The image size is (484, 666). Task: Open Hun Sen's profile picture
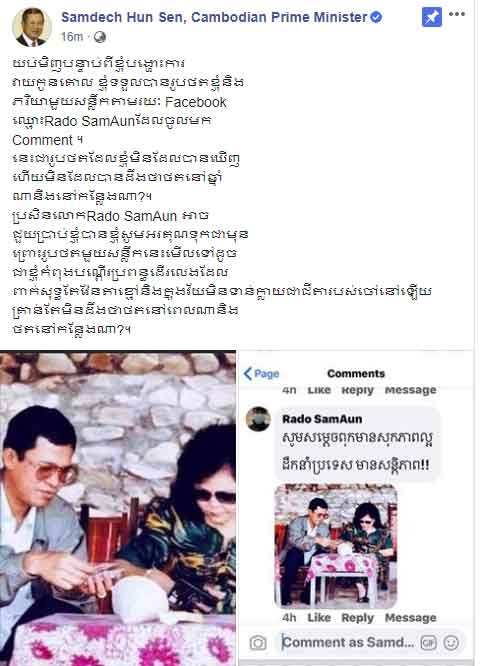31,27
